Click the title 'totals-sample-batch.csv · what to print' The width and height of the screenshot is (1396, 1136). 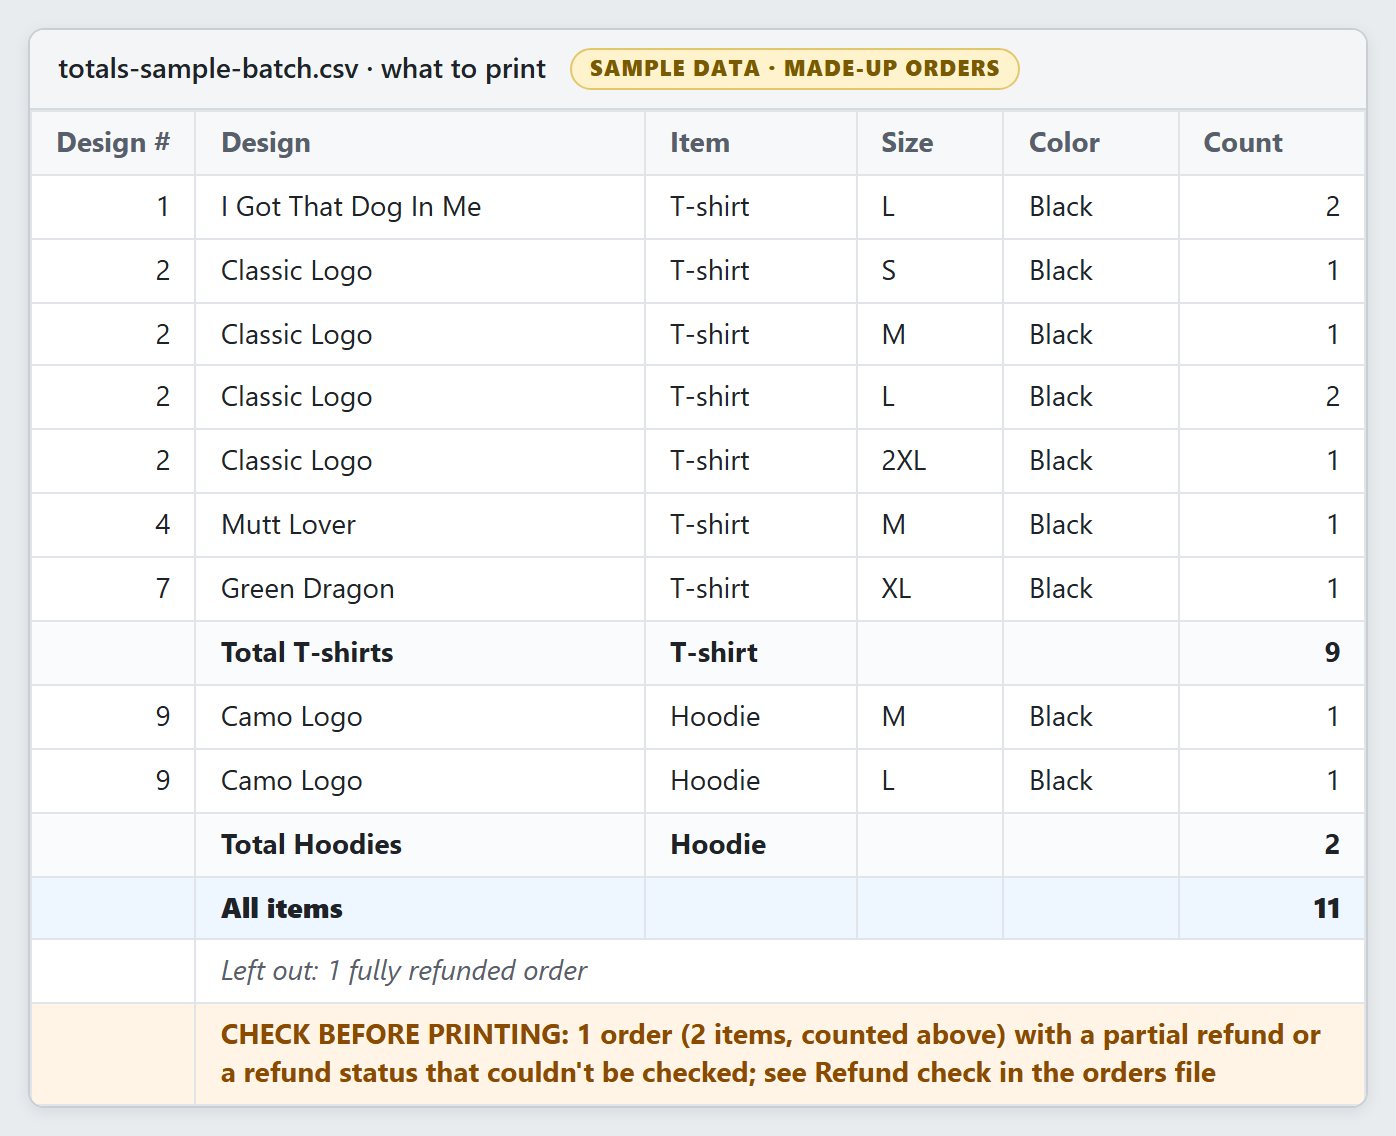(x=302, y=69)
